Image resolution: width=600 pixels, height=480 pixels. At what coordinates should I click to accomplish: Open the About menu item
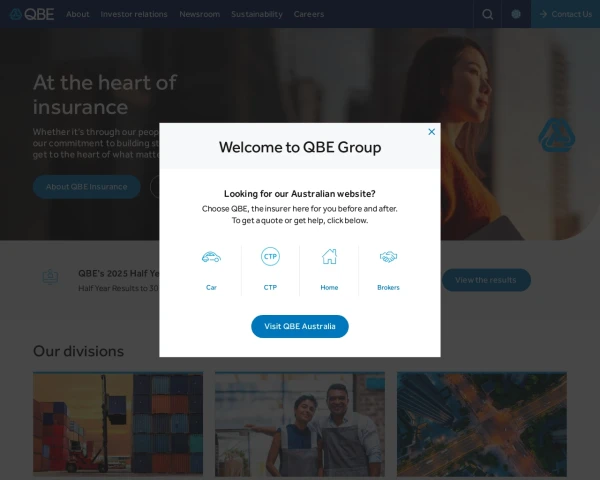[x=78, y=14]
